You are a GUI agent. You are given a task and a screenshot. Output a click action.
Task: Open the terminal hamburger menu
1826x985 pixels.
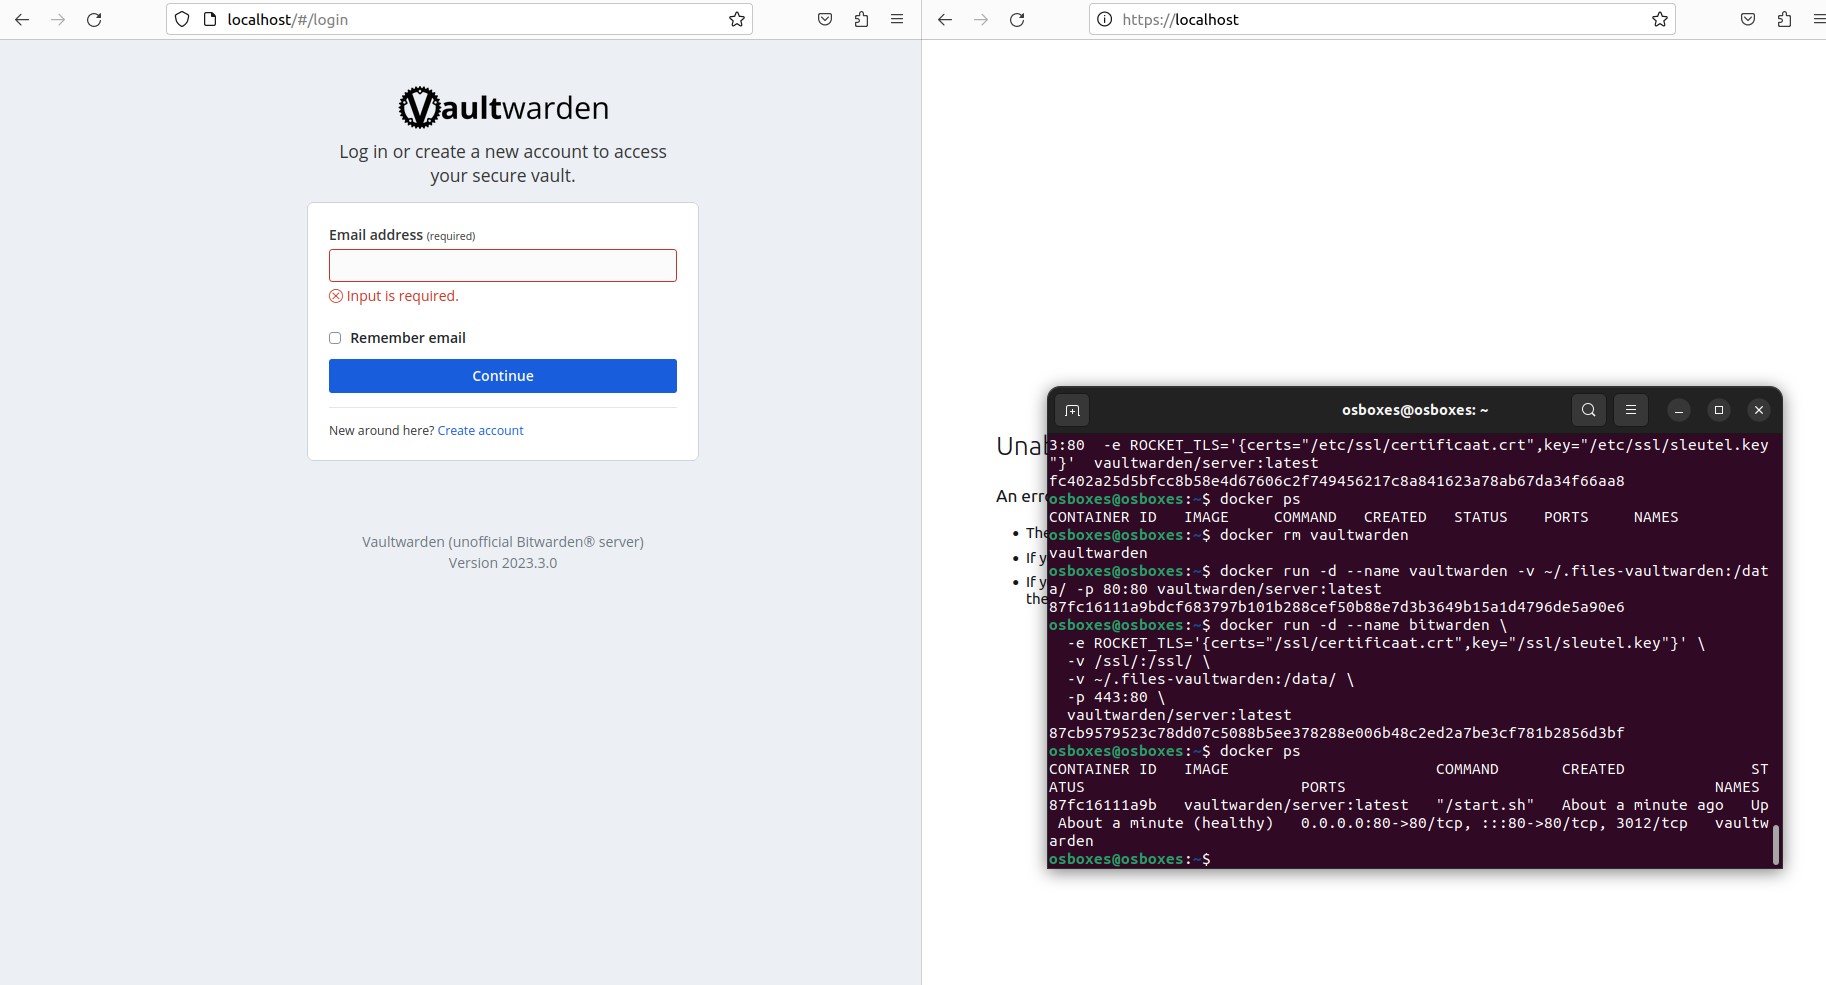tap(1631, 410)
